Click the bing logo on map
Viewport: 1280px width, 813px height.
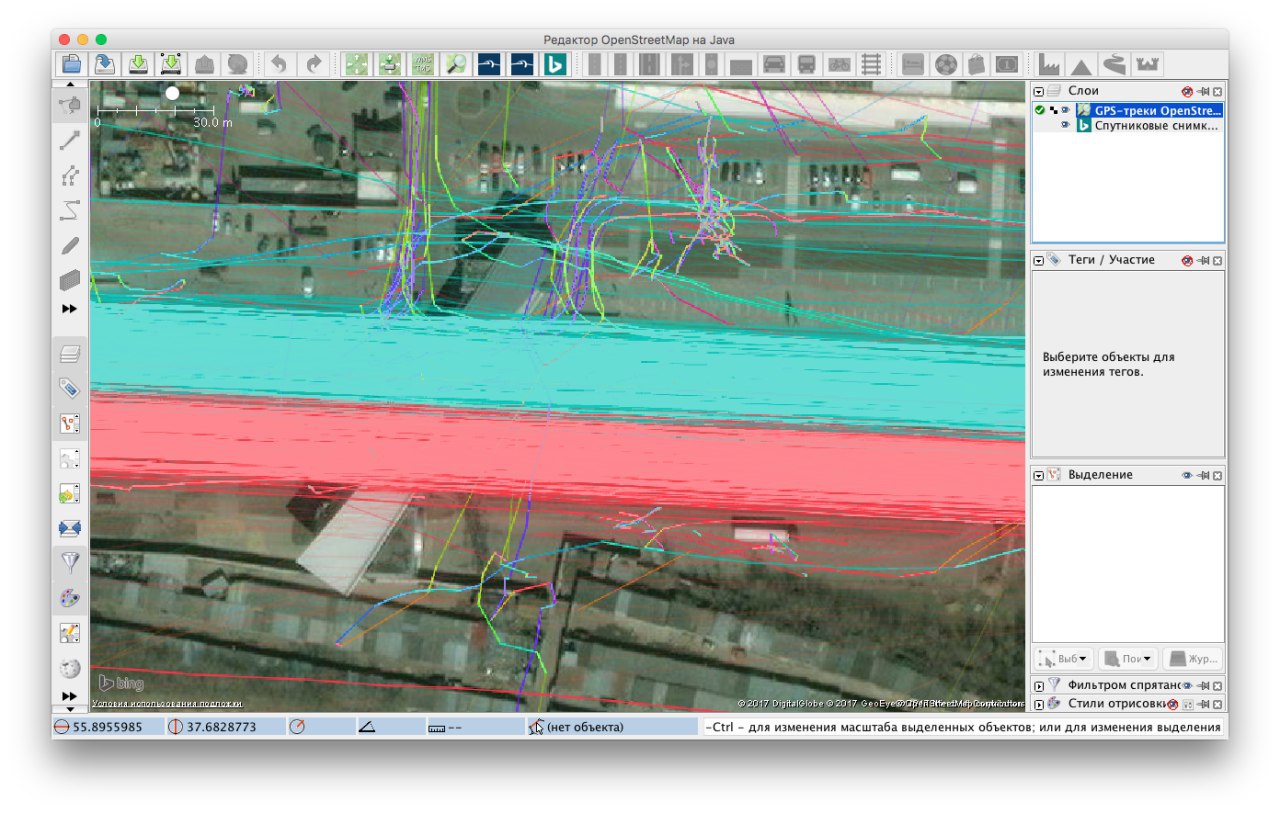point(121,684)
